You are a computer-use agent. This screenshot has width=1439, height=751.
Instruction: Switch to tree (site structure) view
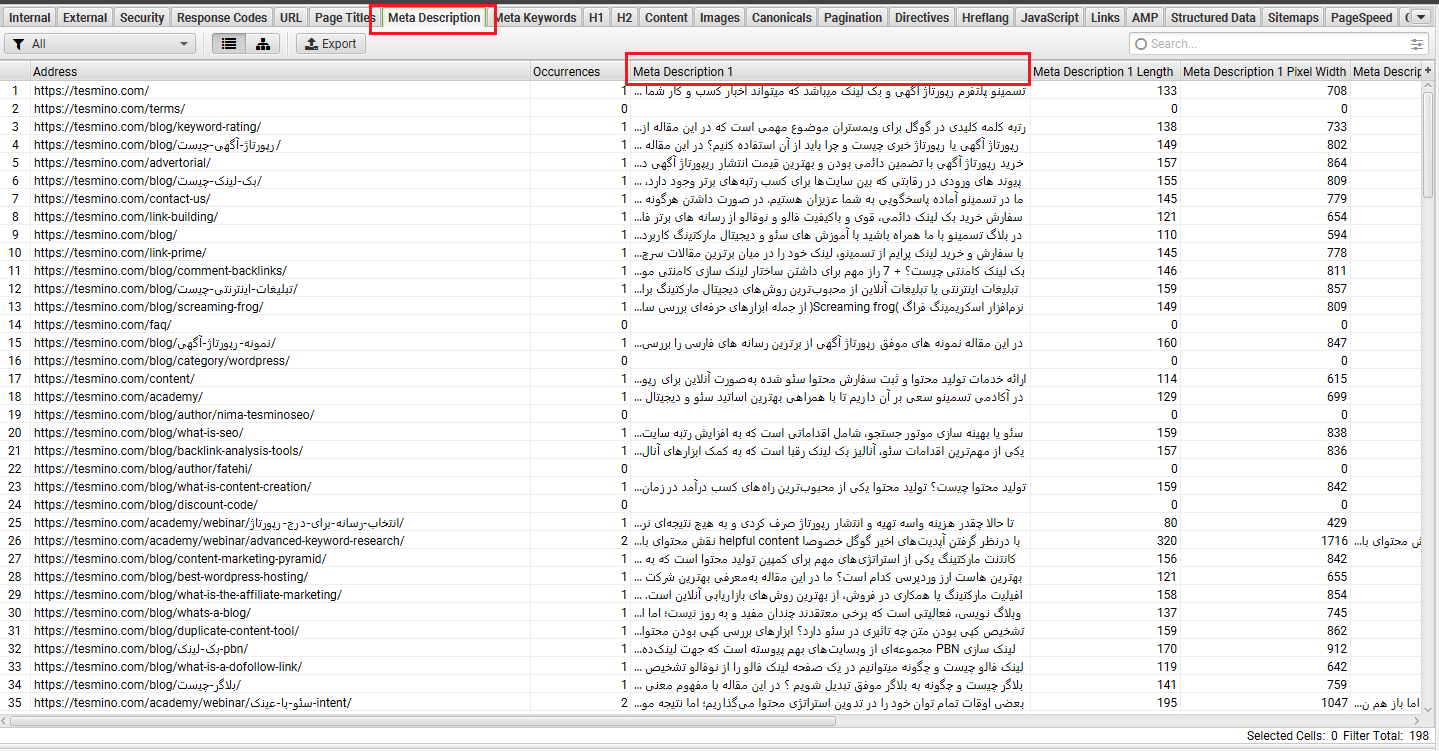pyautogui.click(x=263, y=44)
